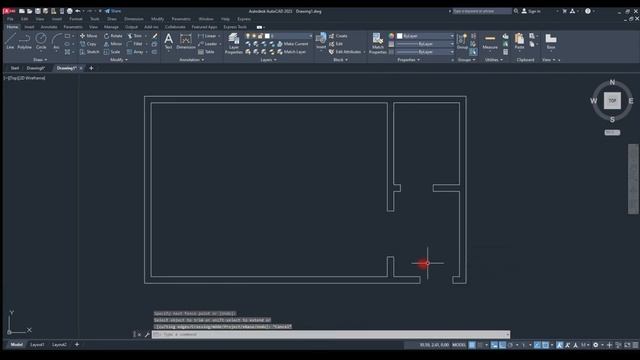Open the Modify menu in menu bar

pyautogui.click(x=157, y=19)
